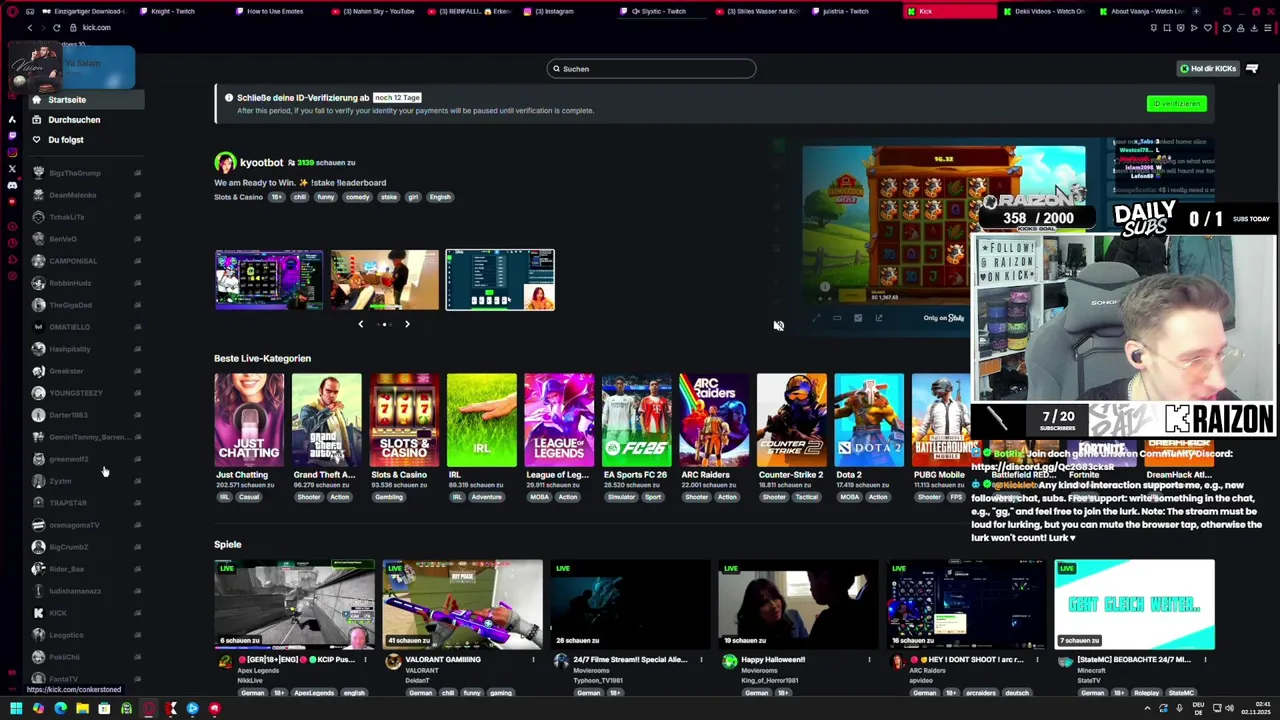Switch to the Nahim Sky - YouTube tab
The image size is (1280, 720).
(x=372, y=11)
